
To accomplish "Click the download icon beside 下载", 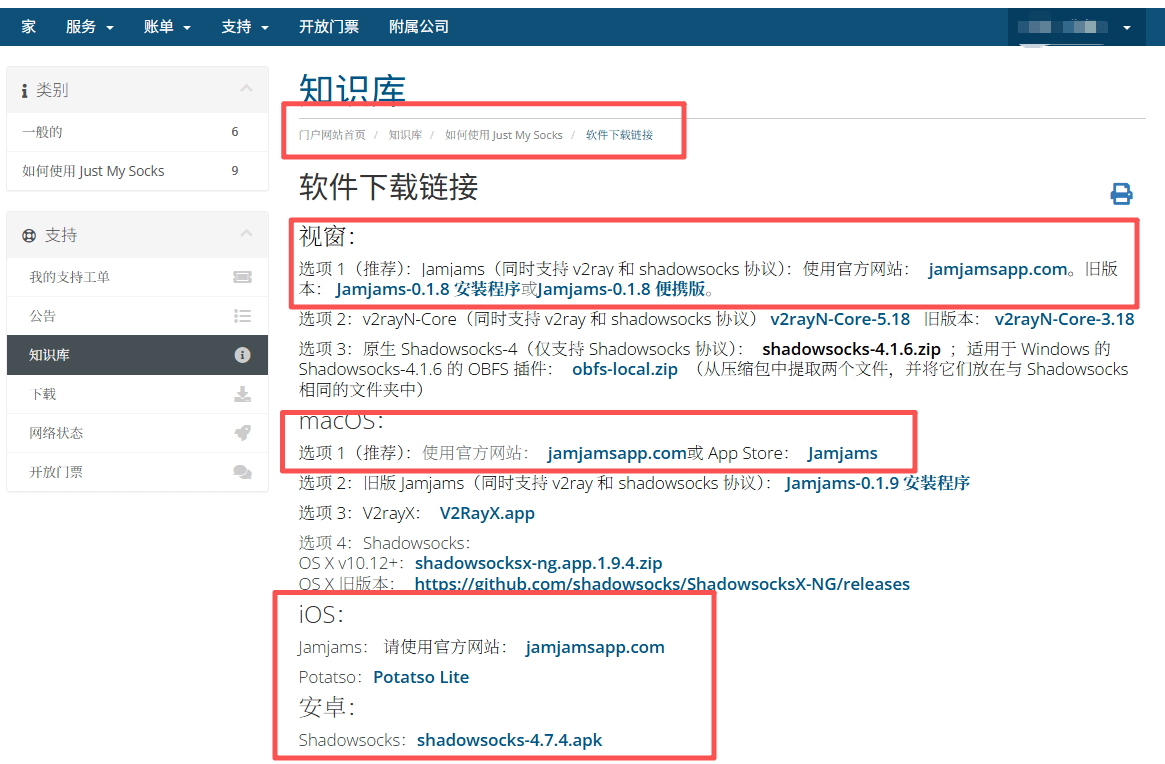I will coord(241,394).
